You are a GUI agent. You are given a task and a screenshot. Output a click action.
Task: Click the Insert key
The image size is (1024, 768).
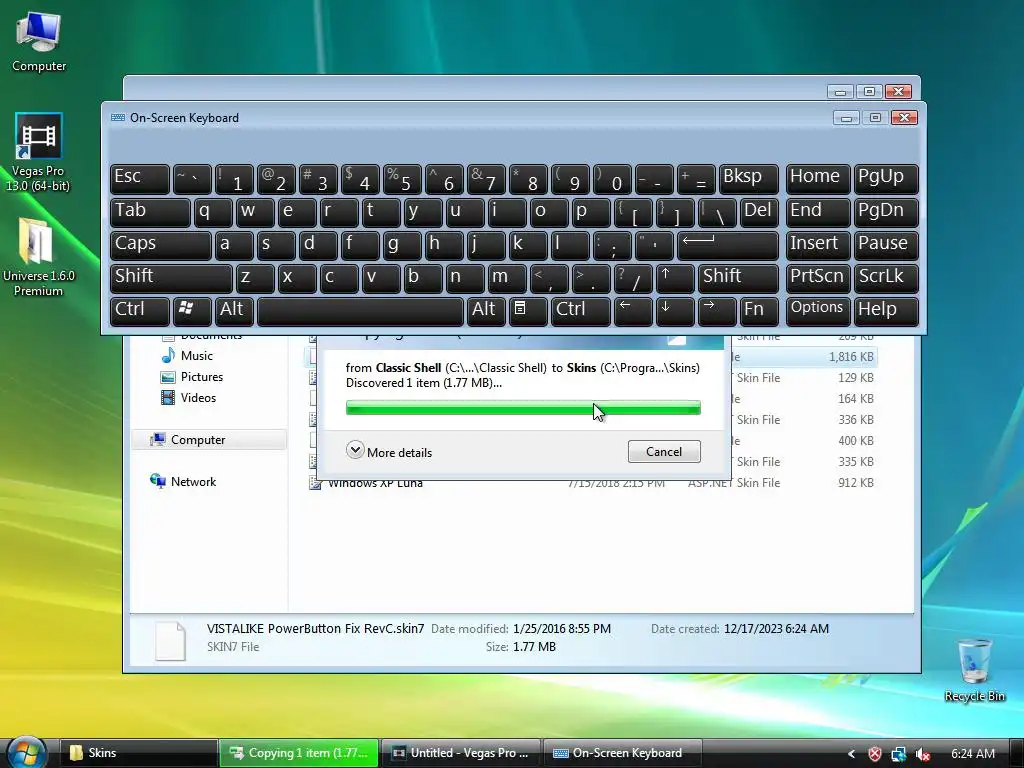pyautogui.click(x=818, y=245)
